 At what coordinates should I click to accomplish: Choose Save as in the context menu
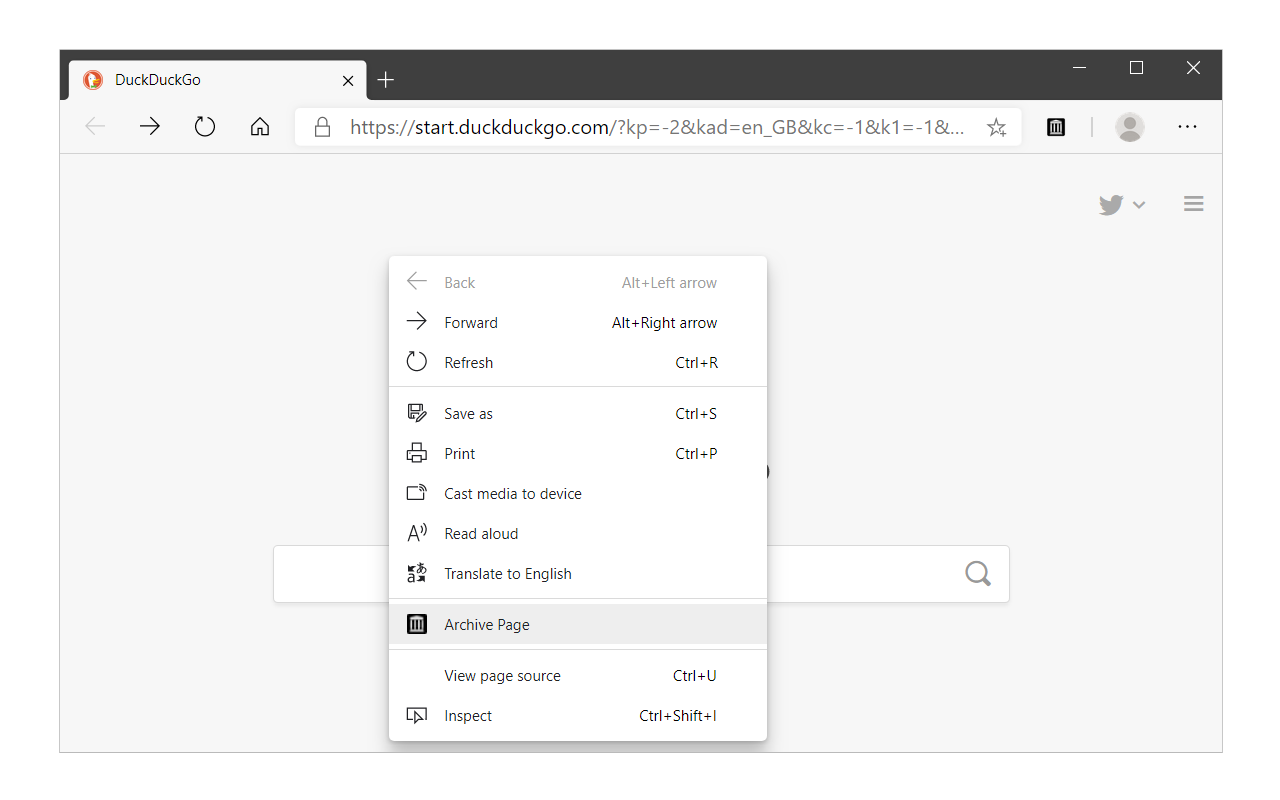[x=469, y=414]
